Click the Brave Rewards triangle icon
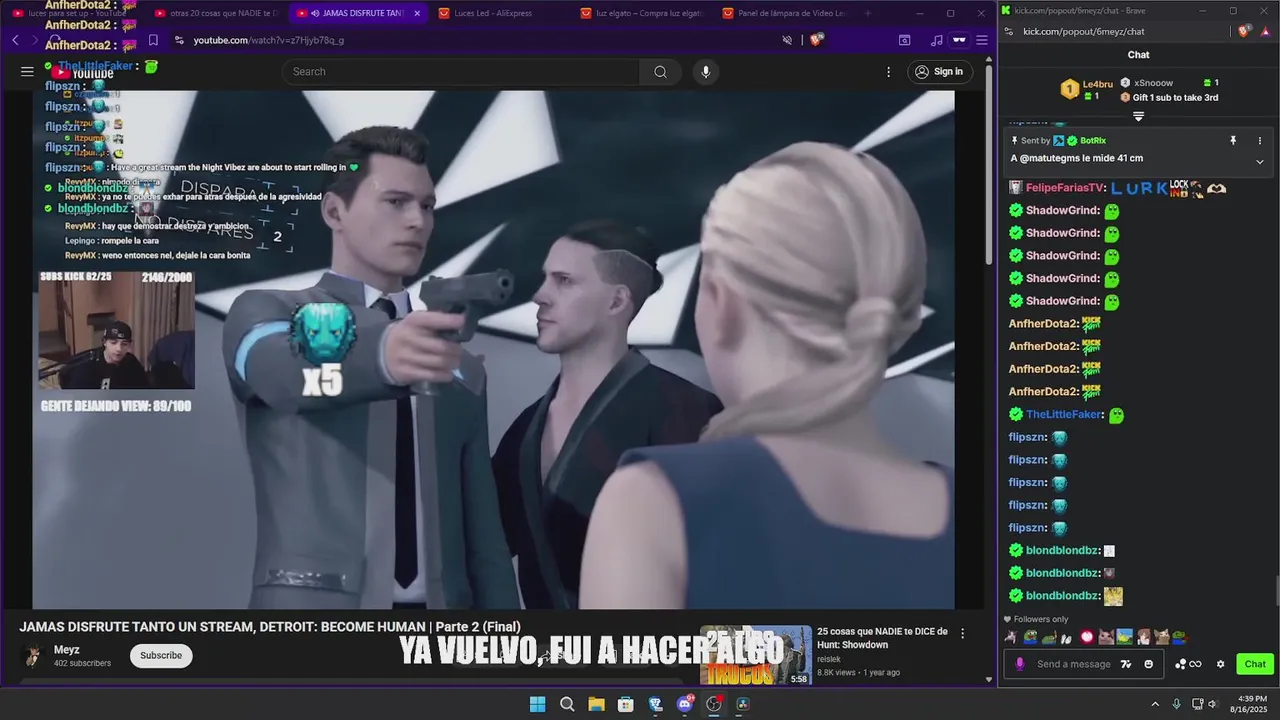This screenshot has width=1280, height=720. (1265, 31)
